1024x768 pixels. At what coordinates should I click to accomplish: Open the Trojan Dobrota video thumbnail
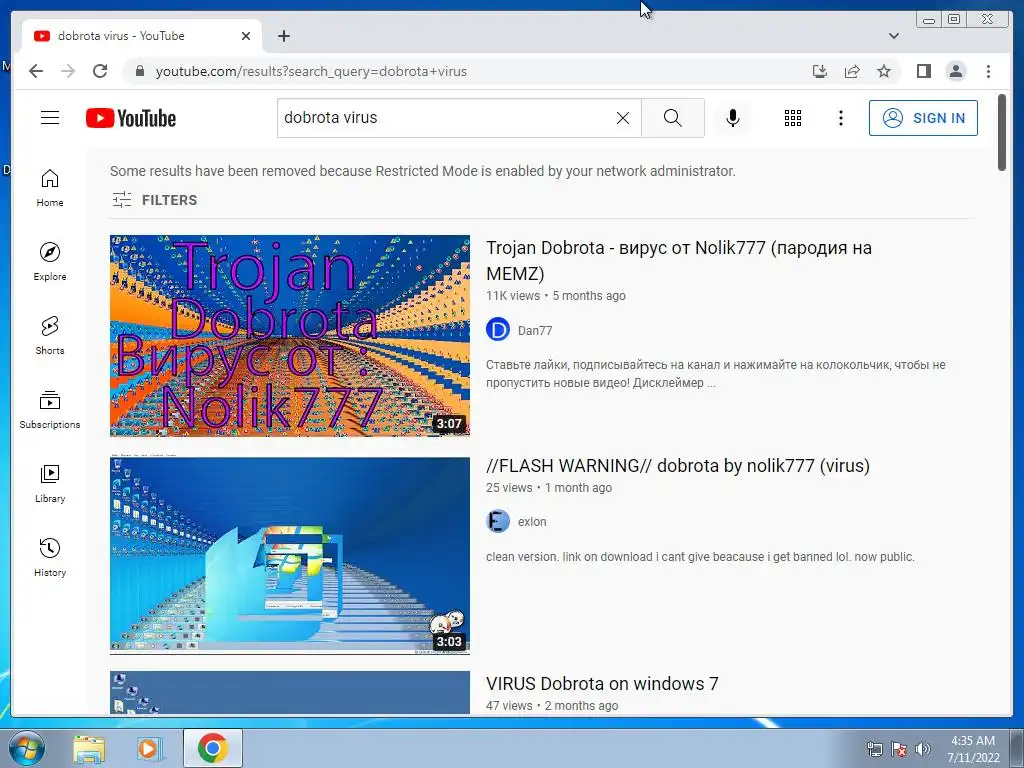pyautogui.click(x=289, y=336)
